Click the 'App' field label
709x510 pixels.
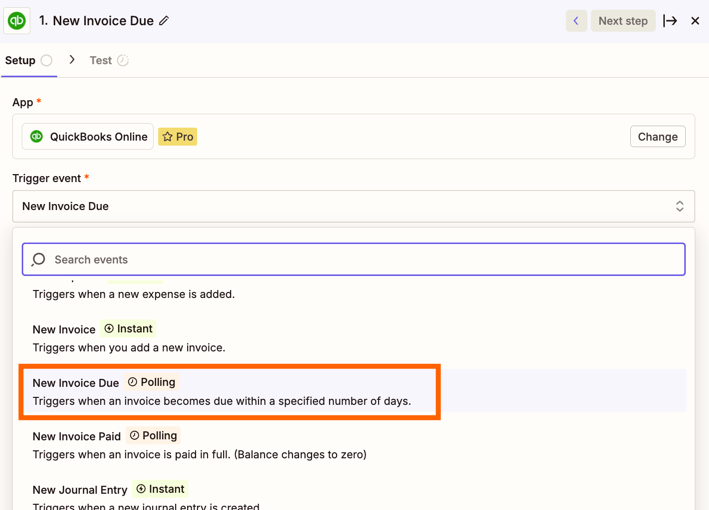(x=23, y=102)
